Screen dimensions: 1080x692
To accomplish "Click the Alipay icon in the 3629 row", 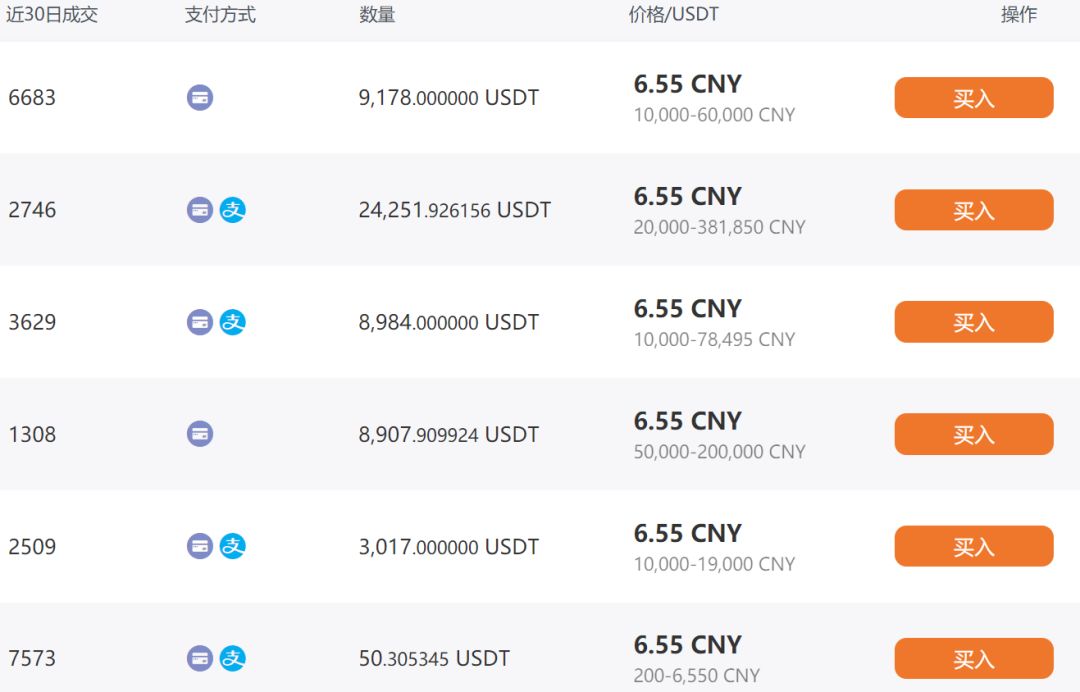I will pos(233,322).
